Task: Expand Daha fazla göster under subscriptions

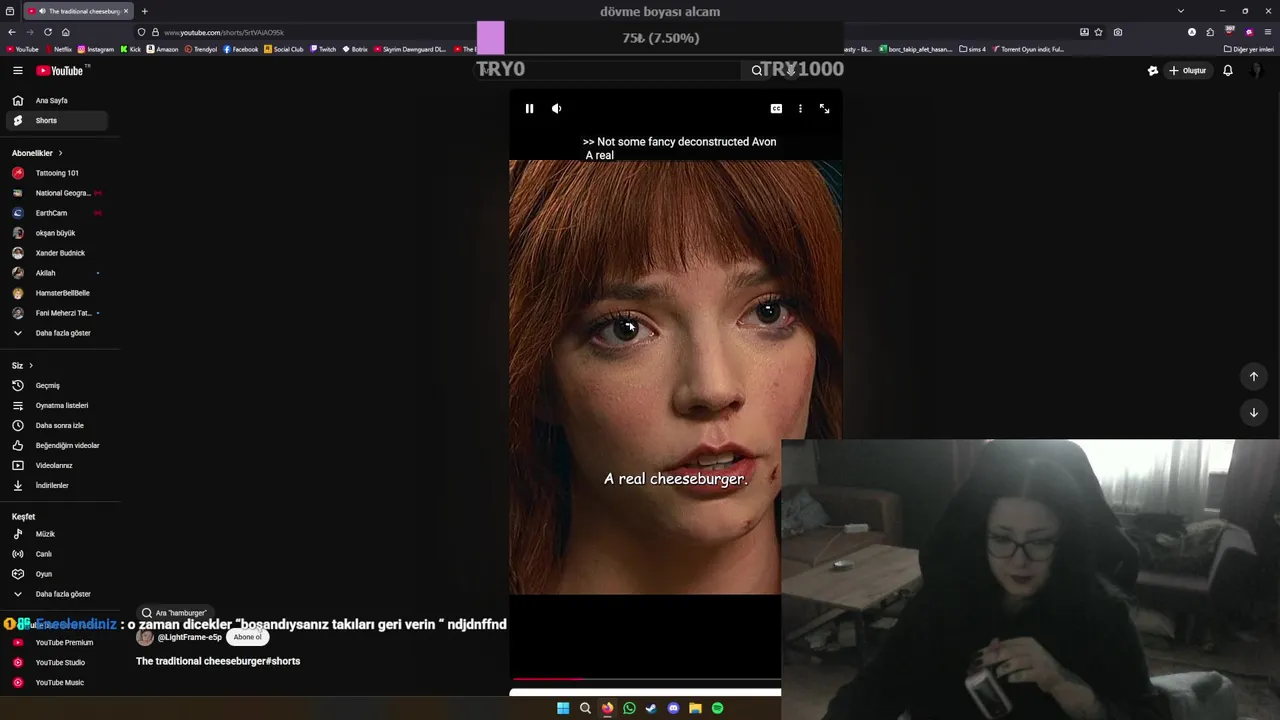Action: [56, 333]
